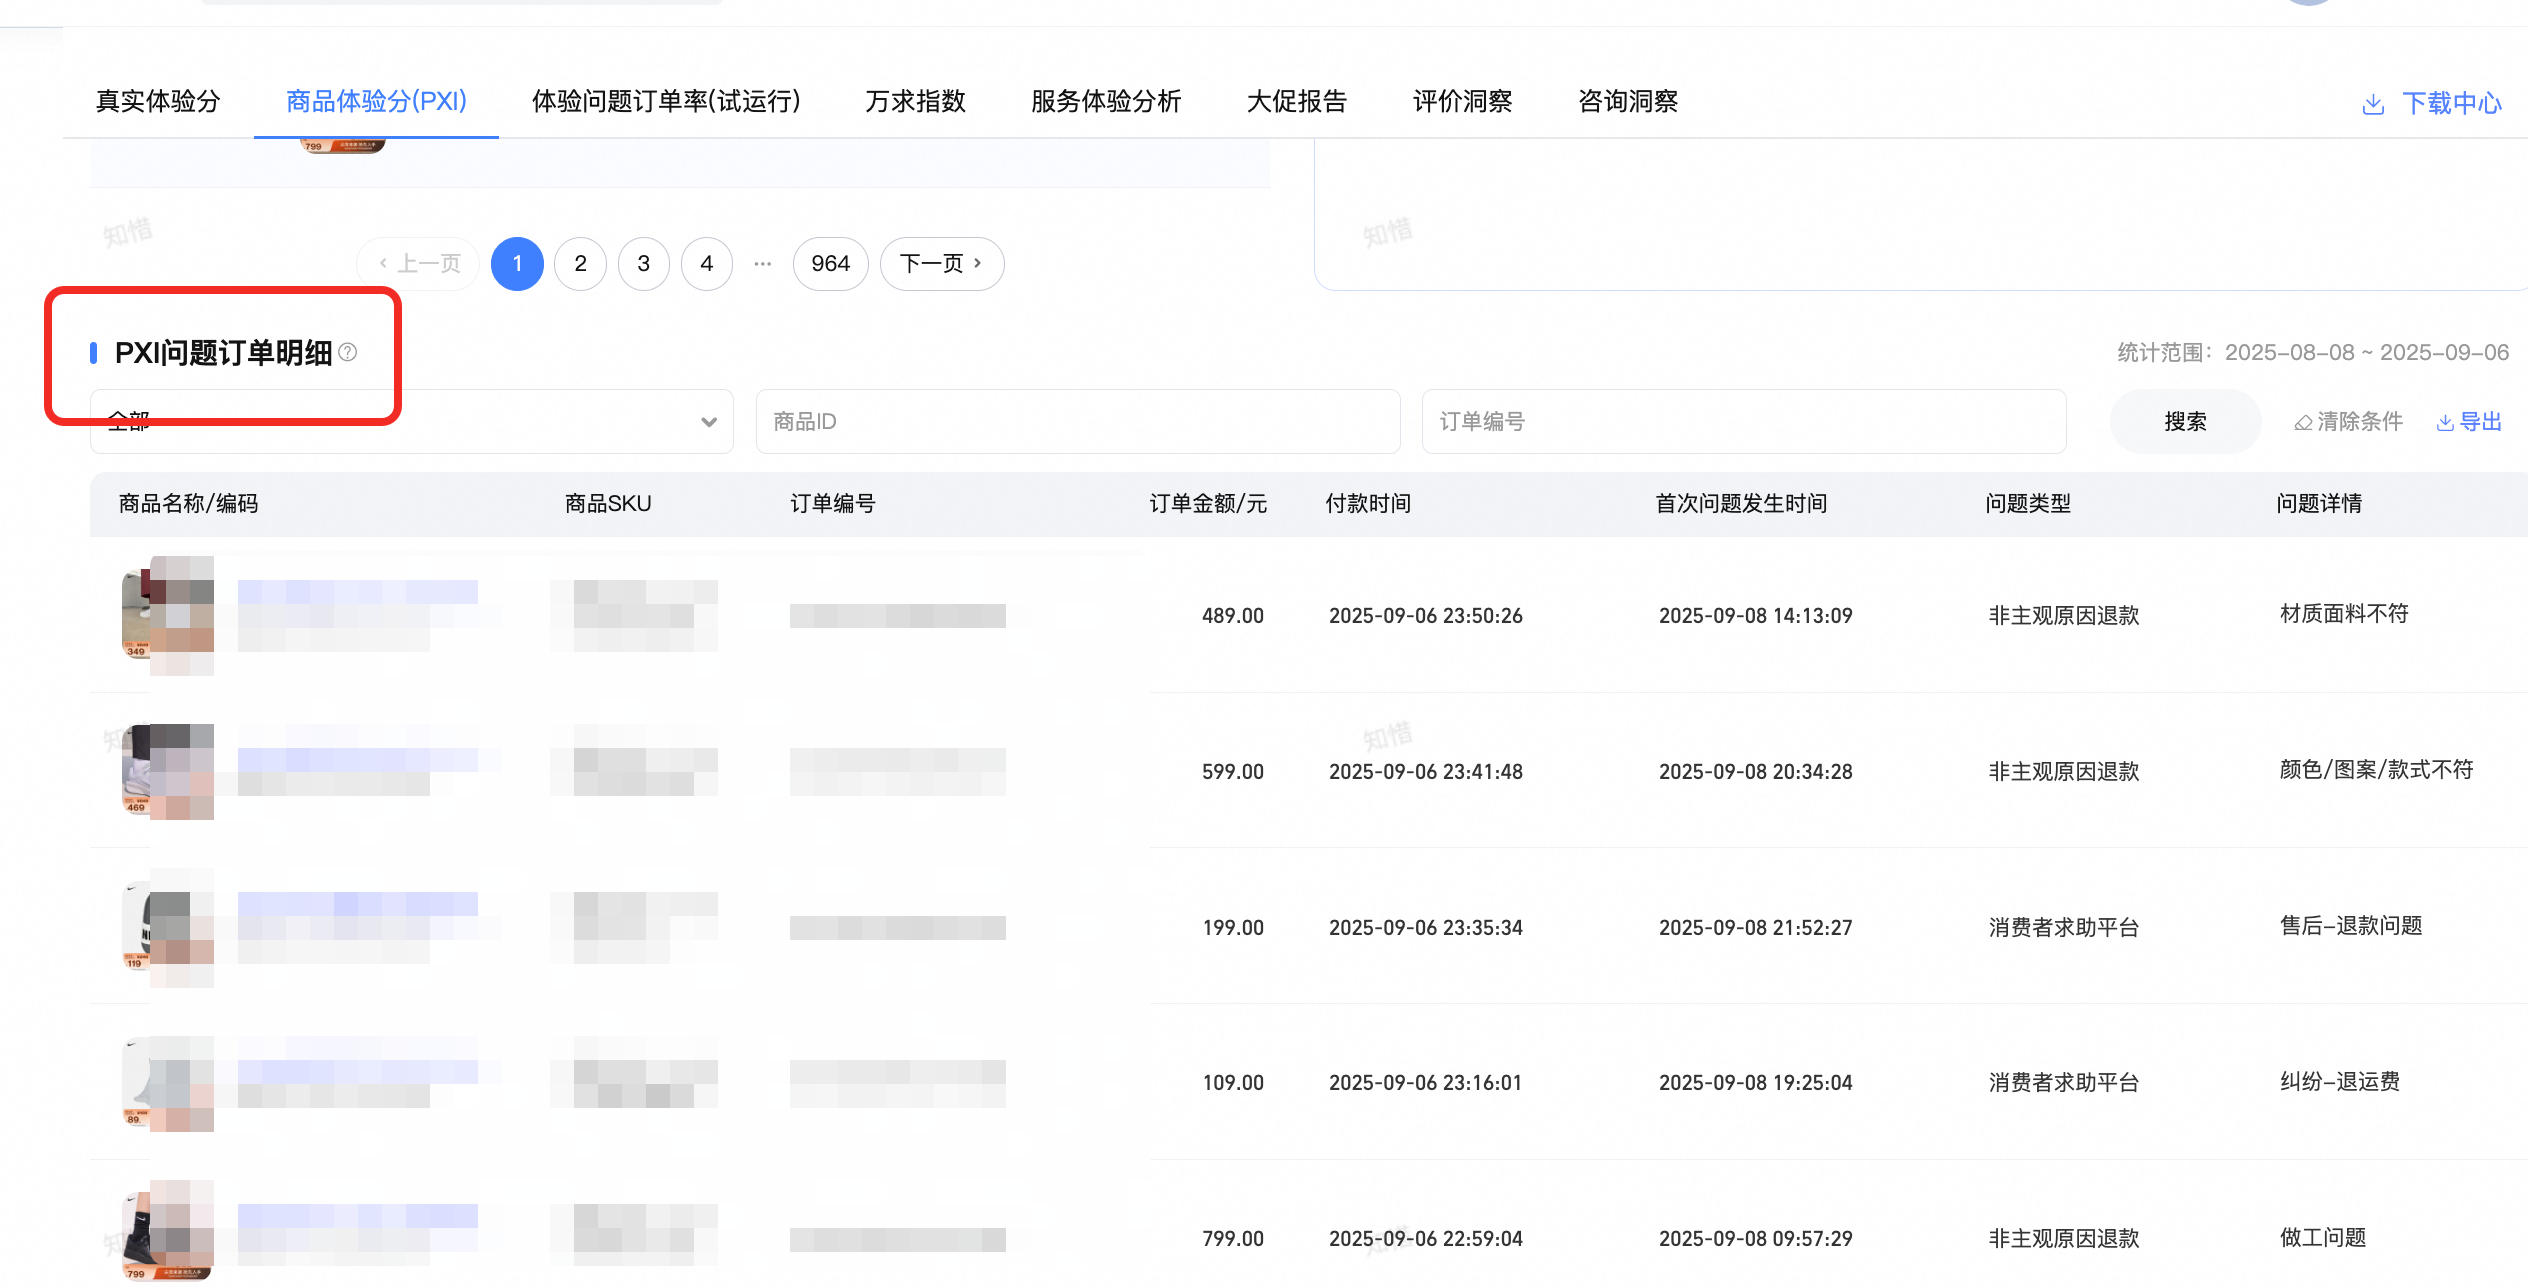
Task: Click the eraser icon beside 清除条件
Action: [2303, 423]
